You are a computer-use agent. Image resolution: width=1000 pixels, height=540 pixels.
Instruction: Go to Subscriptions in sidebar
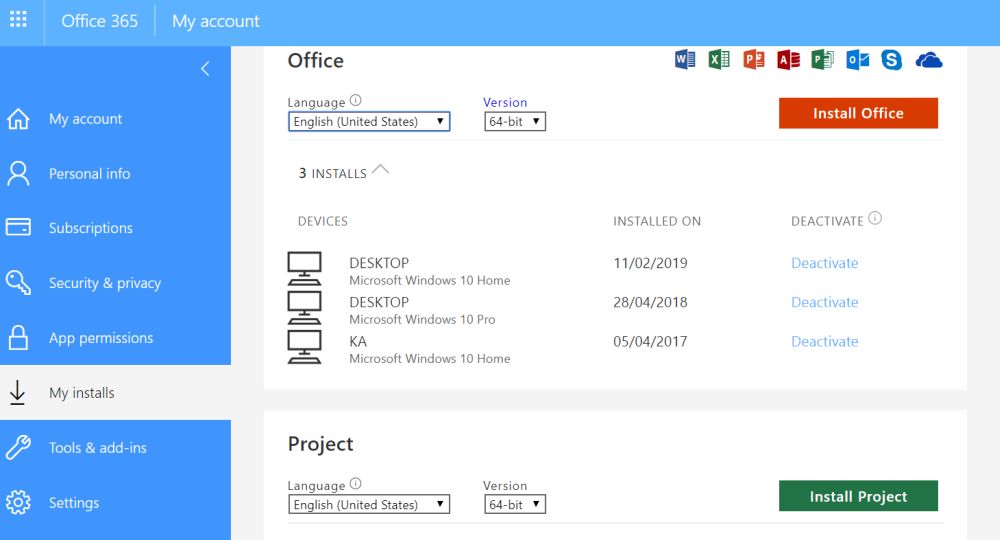tap(90, 228)
